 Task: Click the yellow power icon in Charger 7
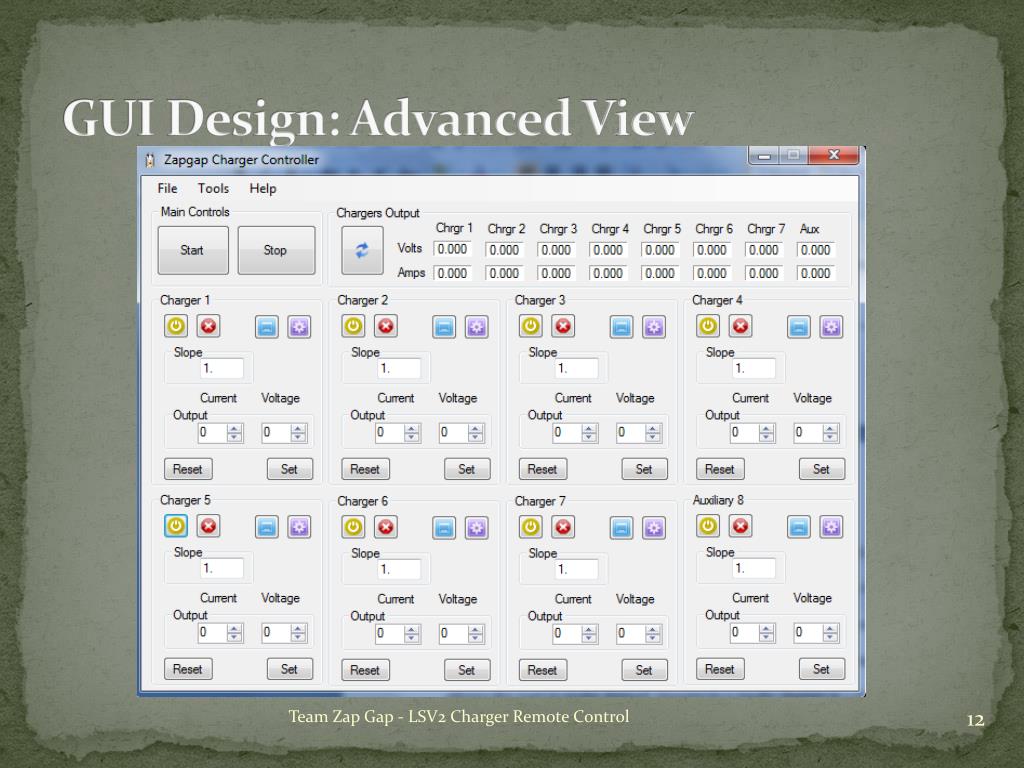(x=530, y=527)
